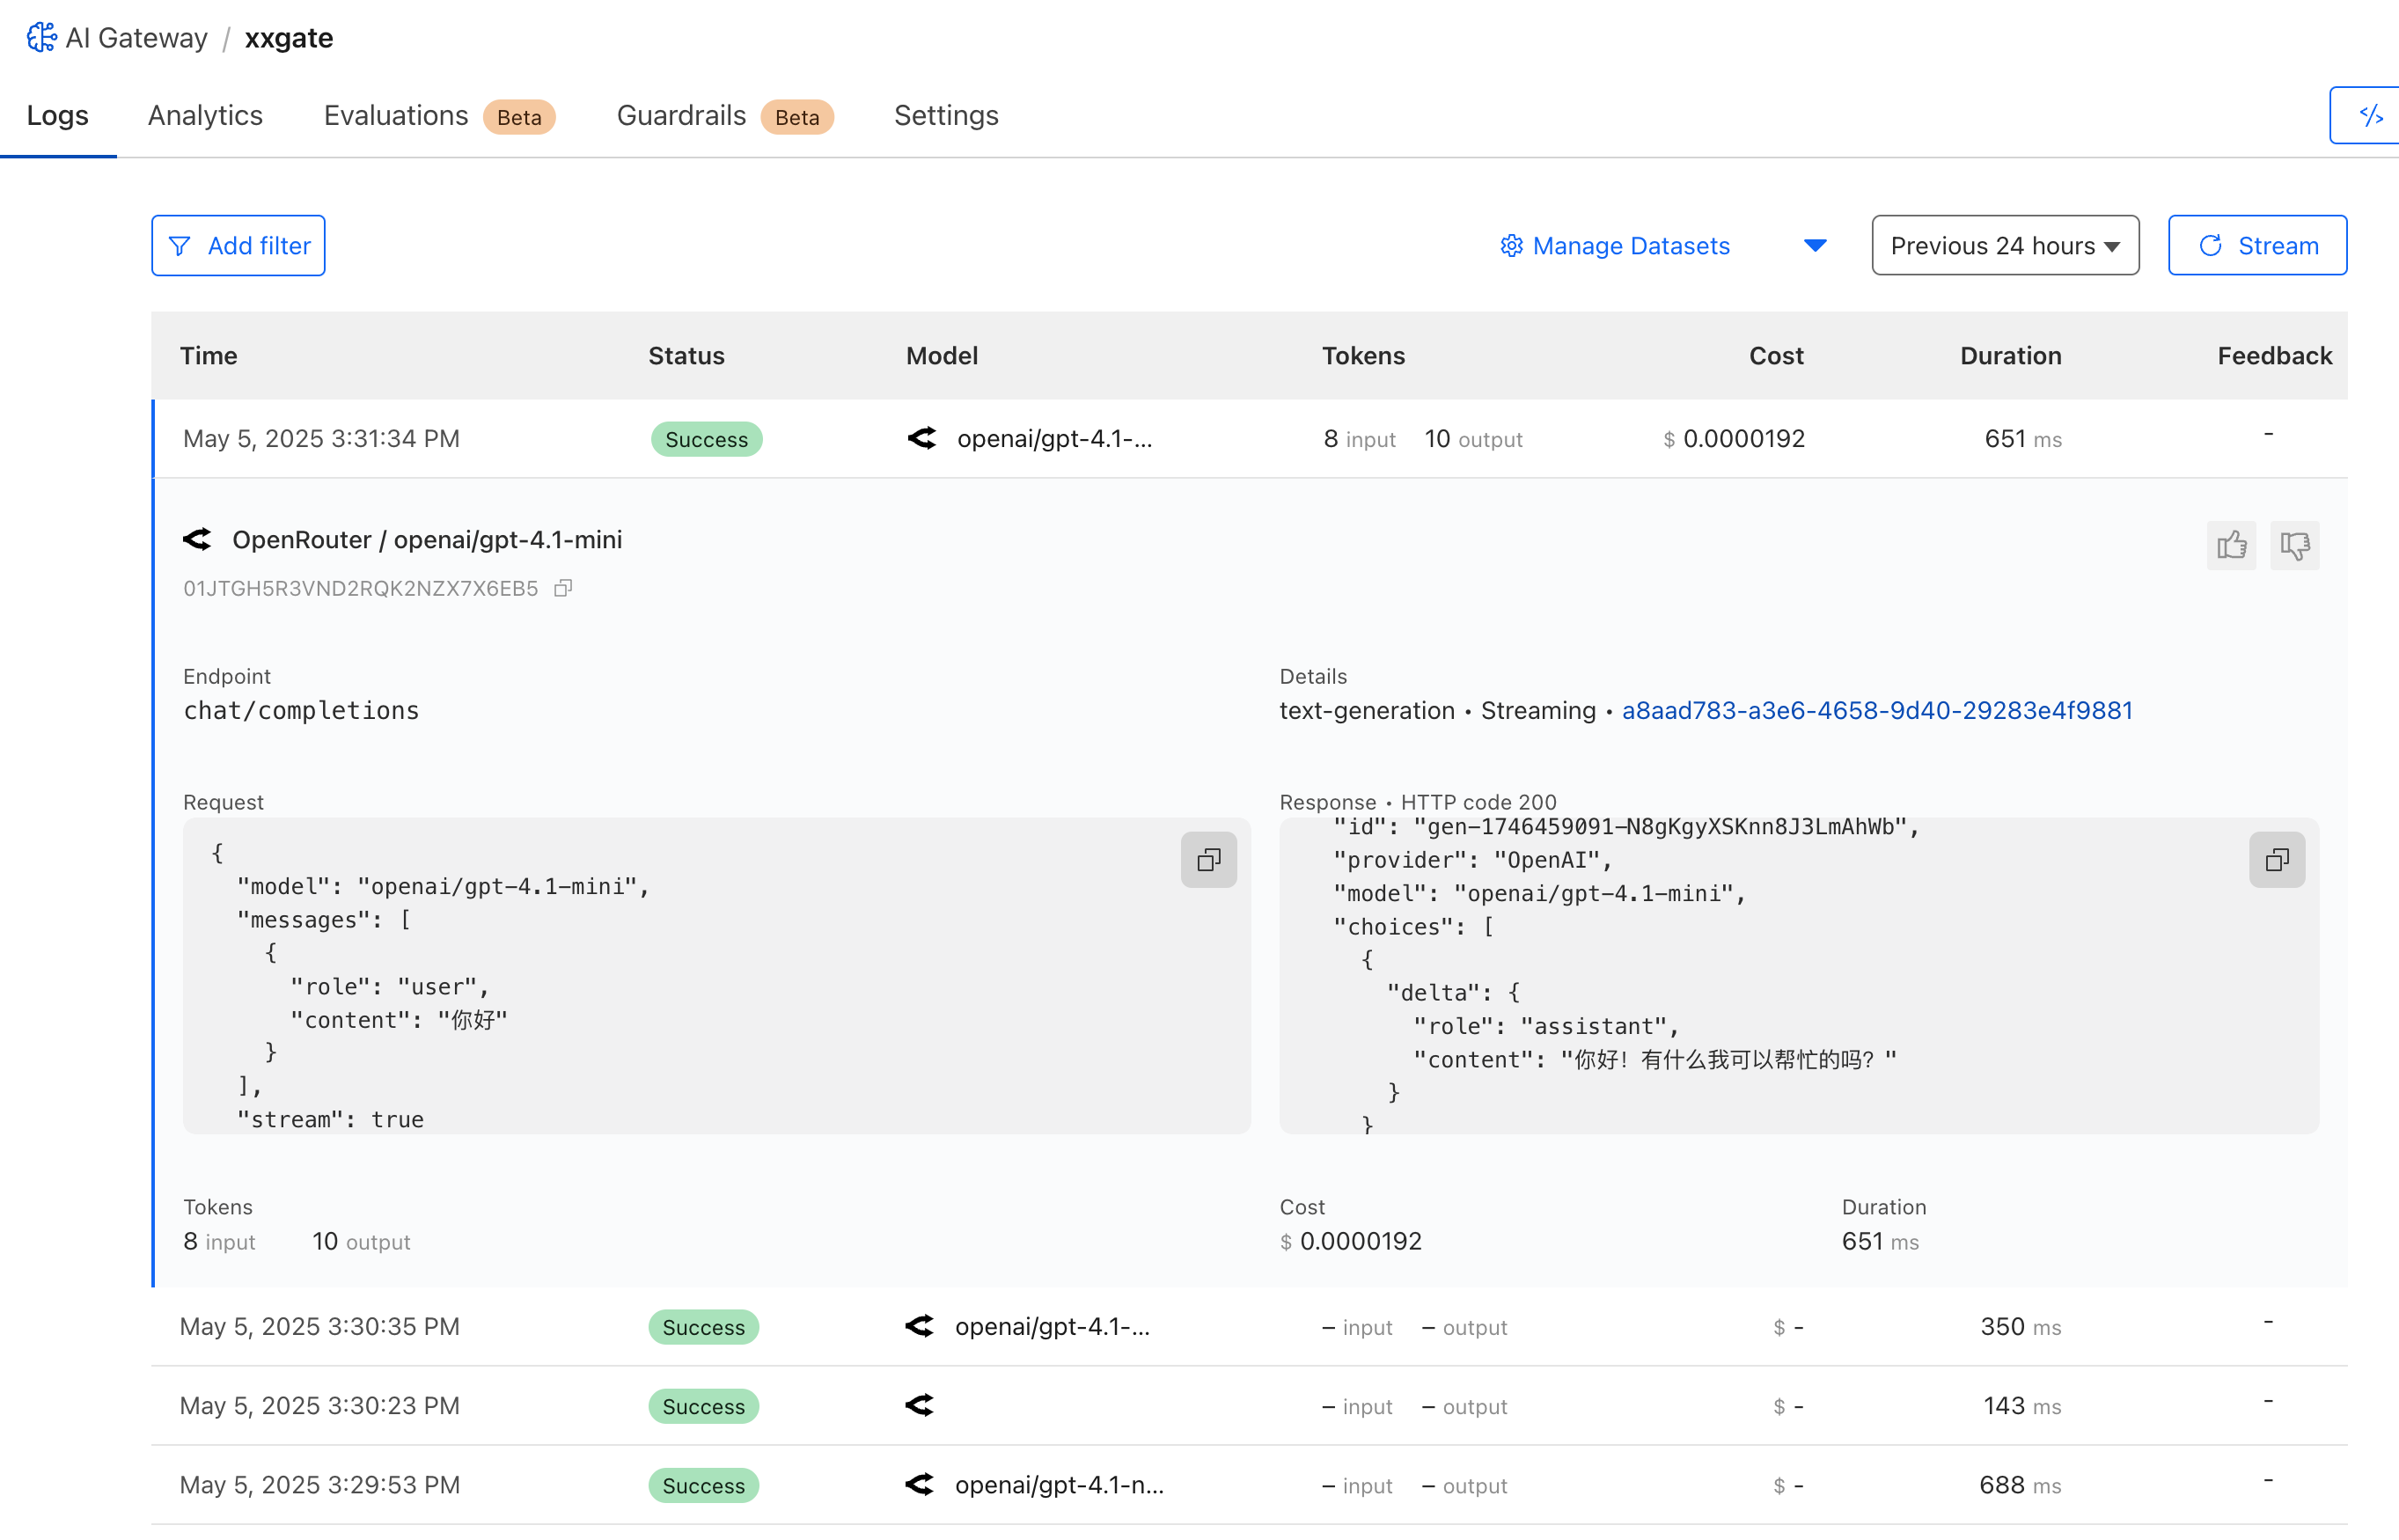Viewport: 2399px width, 1540px height.
Task: Expand the blue caret beside Manage Datasets
Action: coord(1815,246)
